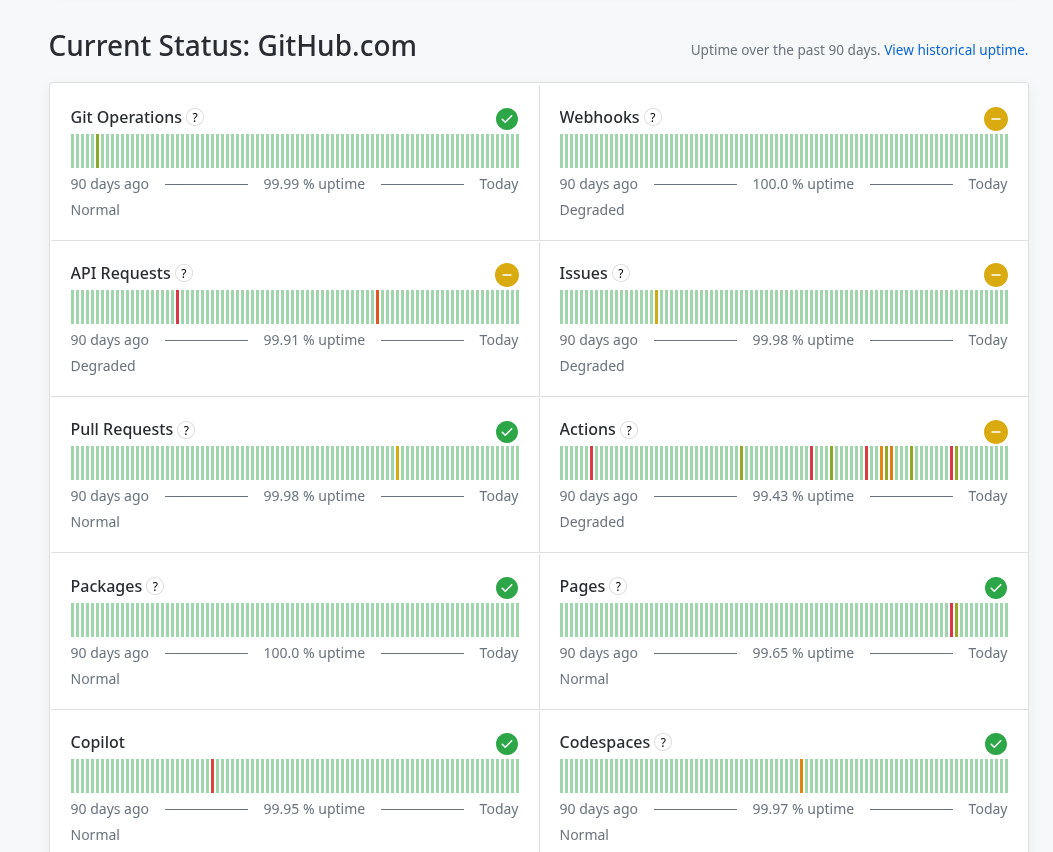The image size is (1053, 852).
Task: Click the API Requests component title
Action: click(120, 273)
